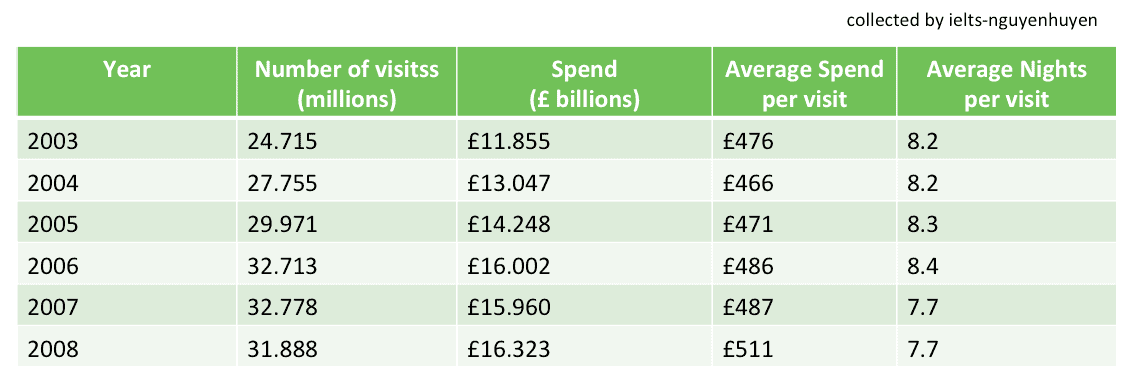
Task: Click the 2008 year cell
Action: tap(127, 349)
